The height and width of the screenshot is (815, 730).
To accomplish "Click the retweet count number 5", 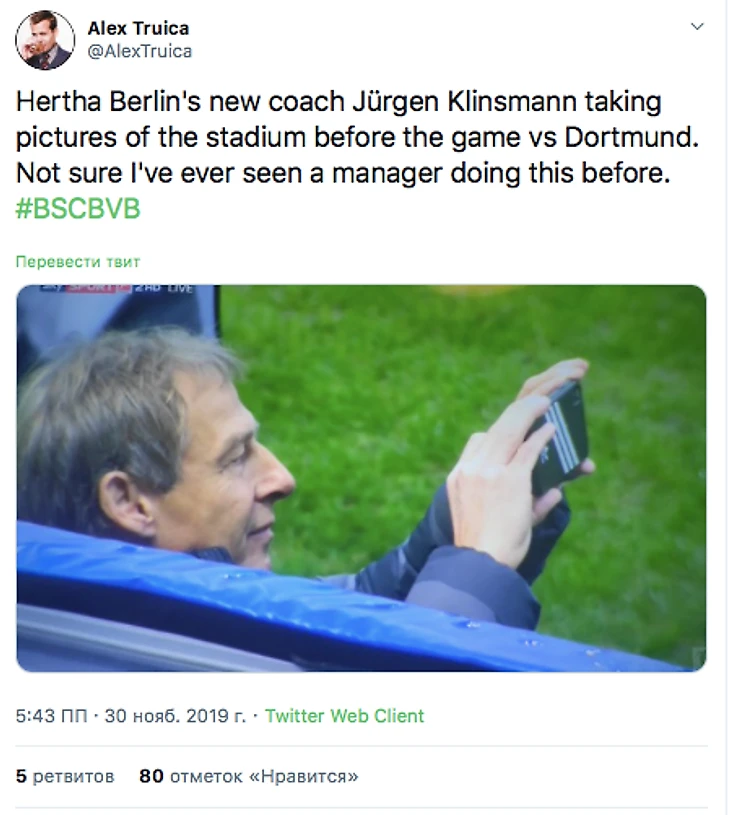I will pyautogui.click(x=22, y=776).
